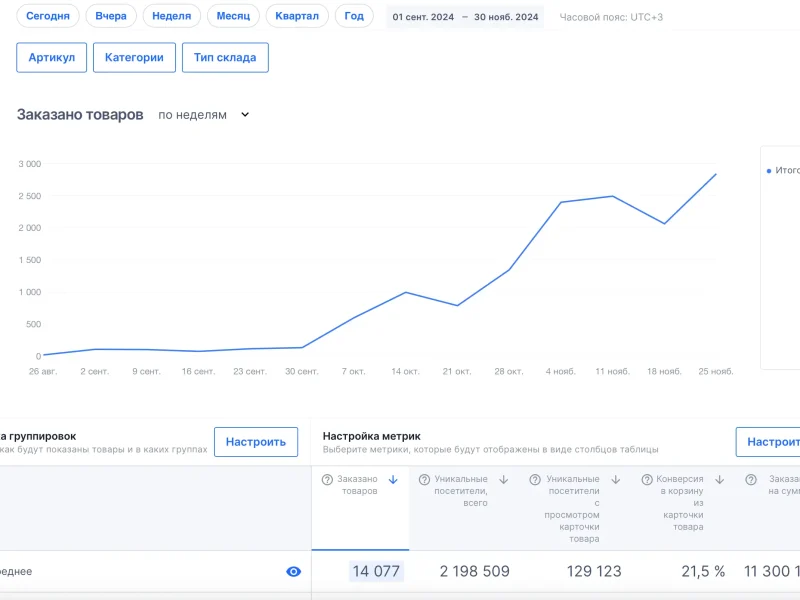Image resolution: width=800 pixels, height=600 pixels.
Task: Switch to the 'Квартал' period
Action: (296, 16)
